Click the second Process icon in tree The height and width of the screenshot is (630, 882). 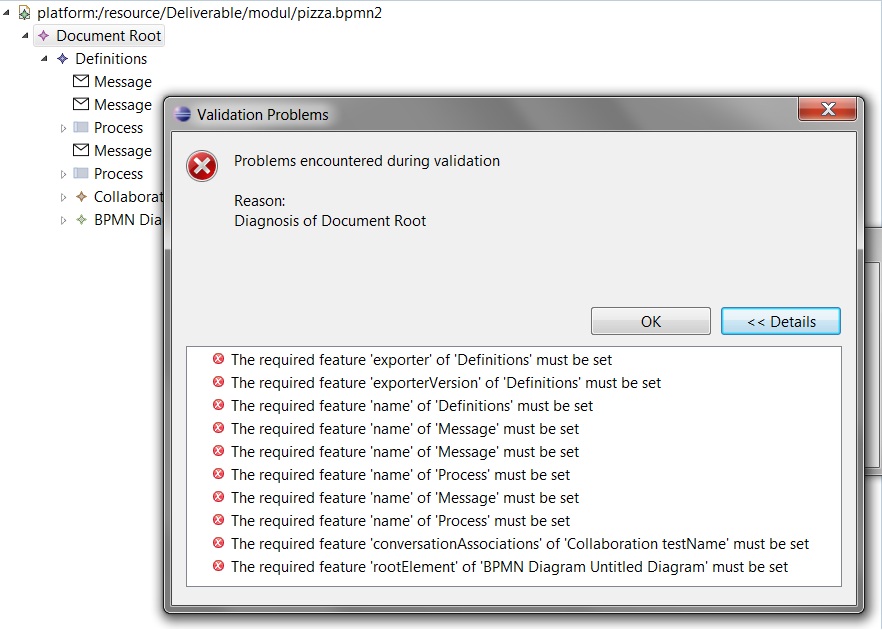click(81, 173)
